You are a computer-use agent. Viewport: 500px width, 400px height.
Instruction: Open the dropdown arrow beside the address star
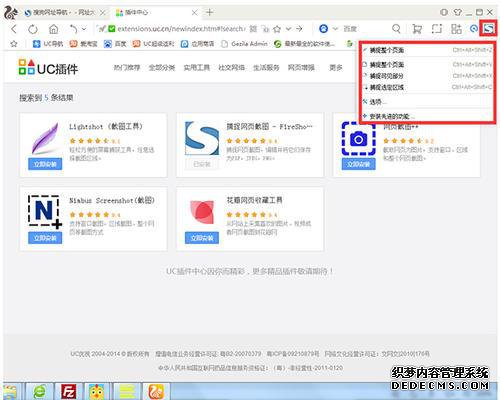[x=288, y=29]
